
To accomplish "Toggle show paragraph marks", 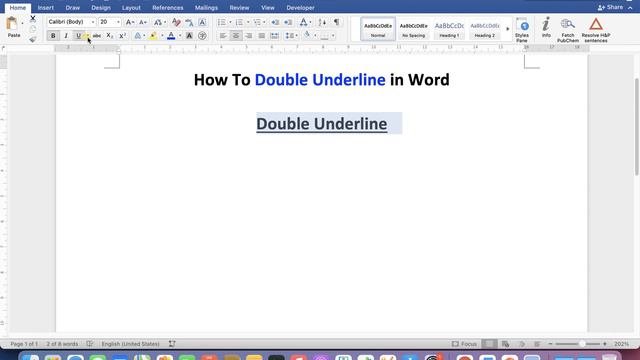I will click(337, 22).
